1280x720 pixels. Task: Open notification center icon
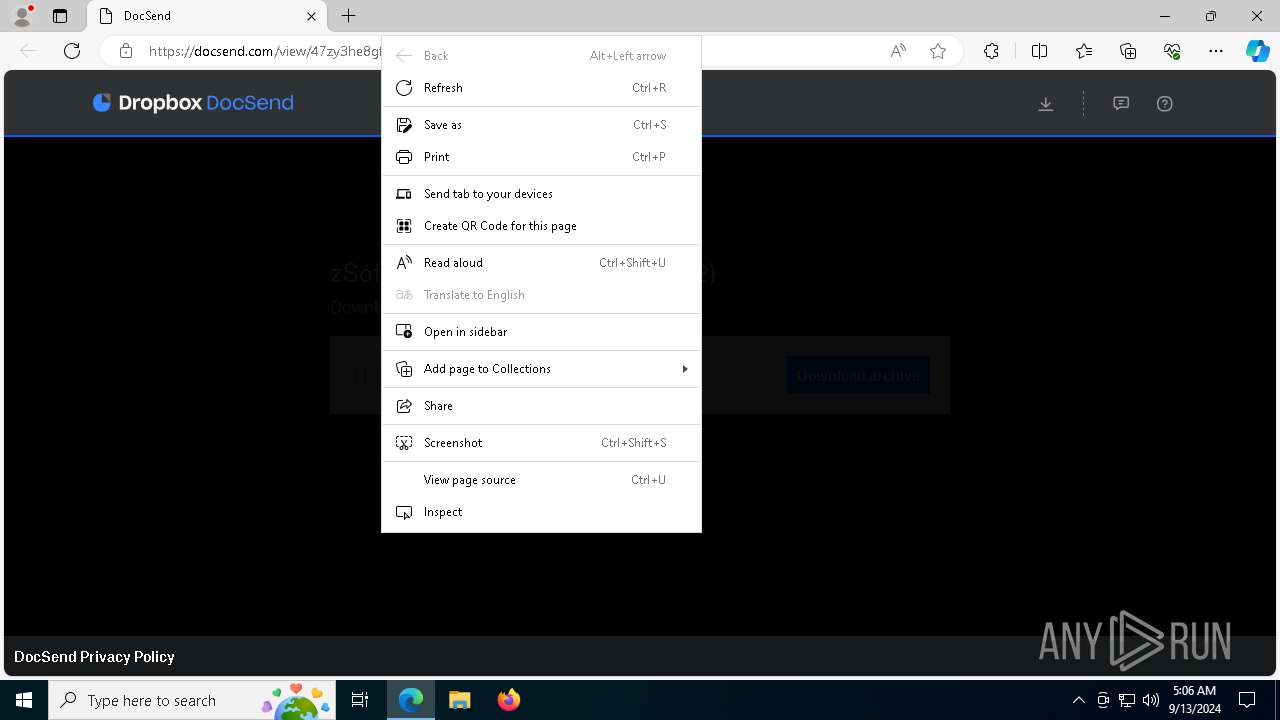tap(1247, 700)
